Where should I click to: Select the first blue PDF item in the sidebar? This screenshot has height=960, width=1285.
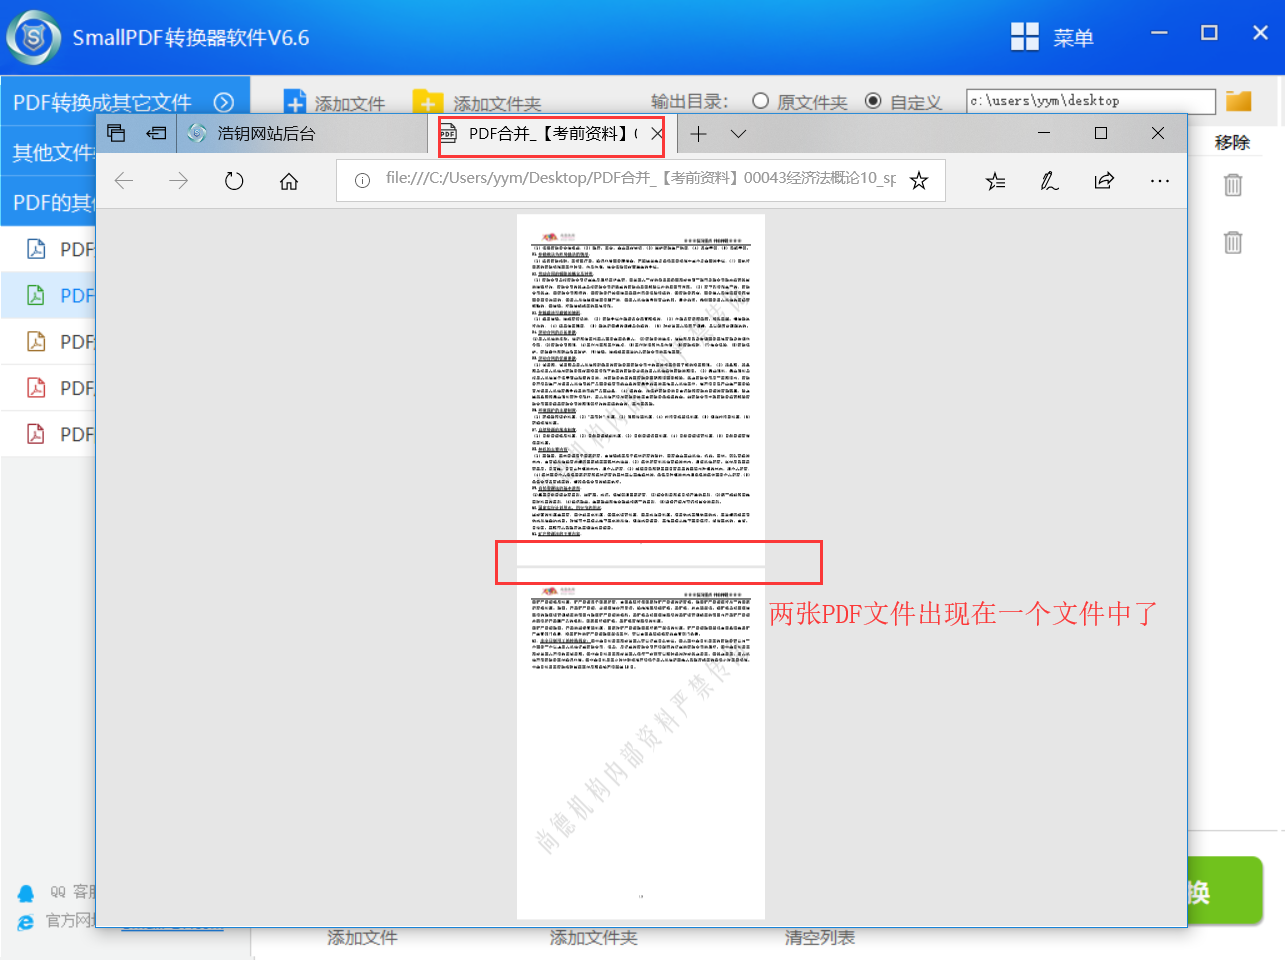click(48, 249)
